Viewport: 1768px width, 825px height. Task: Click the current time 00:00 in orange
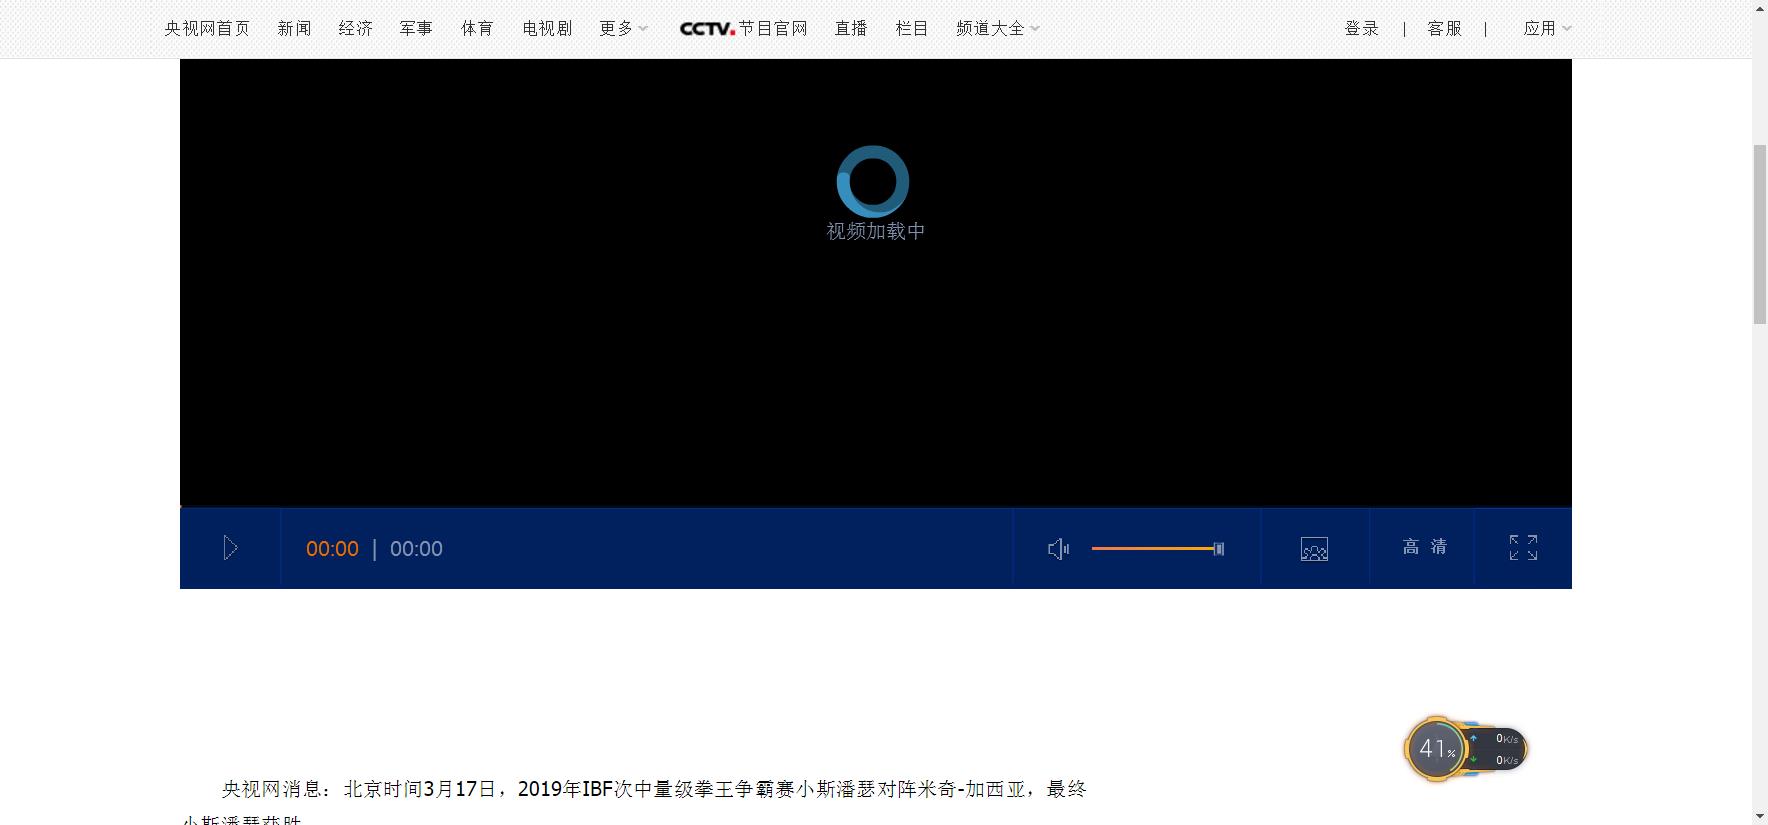(x=332, y=549)
